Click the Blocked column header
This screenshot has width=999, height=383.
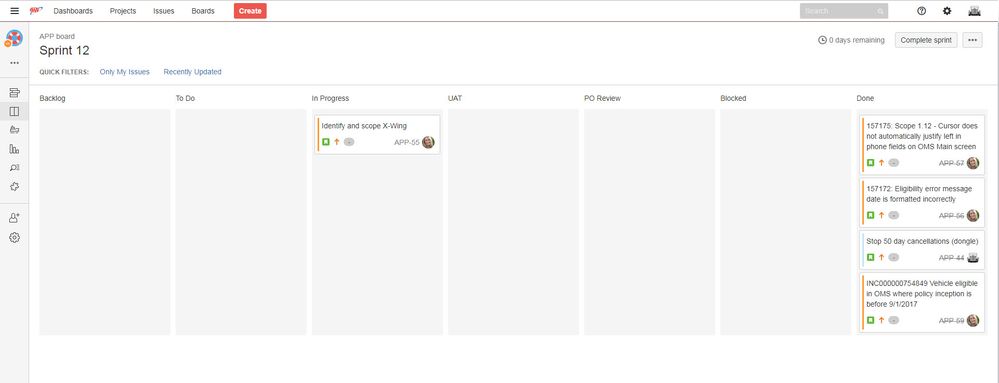point(733,99)
